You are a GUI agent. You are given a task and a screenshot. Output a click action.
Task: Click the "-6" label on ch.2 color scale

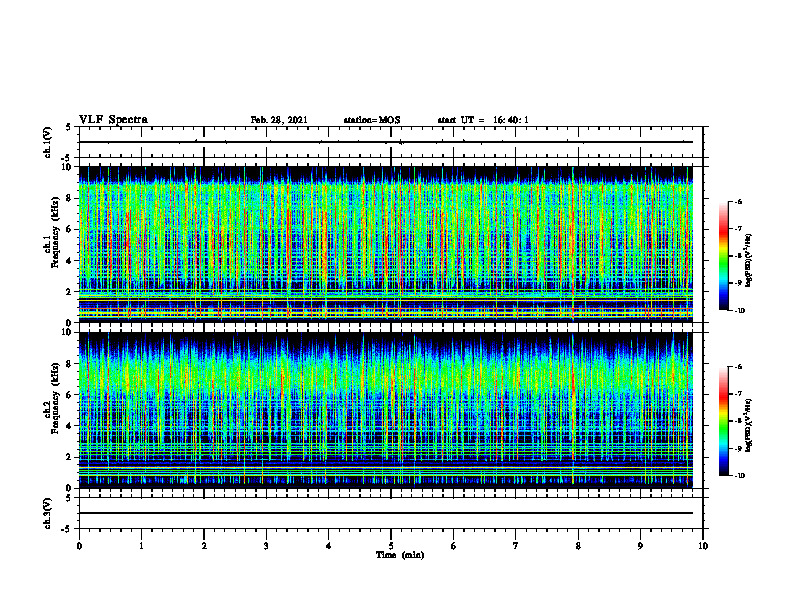point(738,367)
